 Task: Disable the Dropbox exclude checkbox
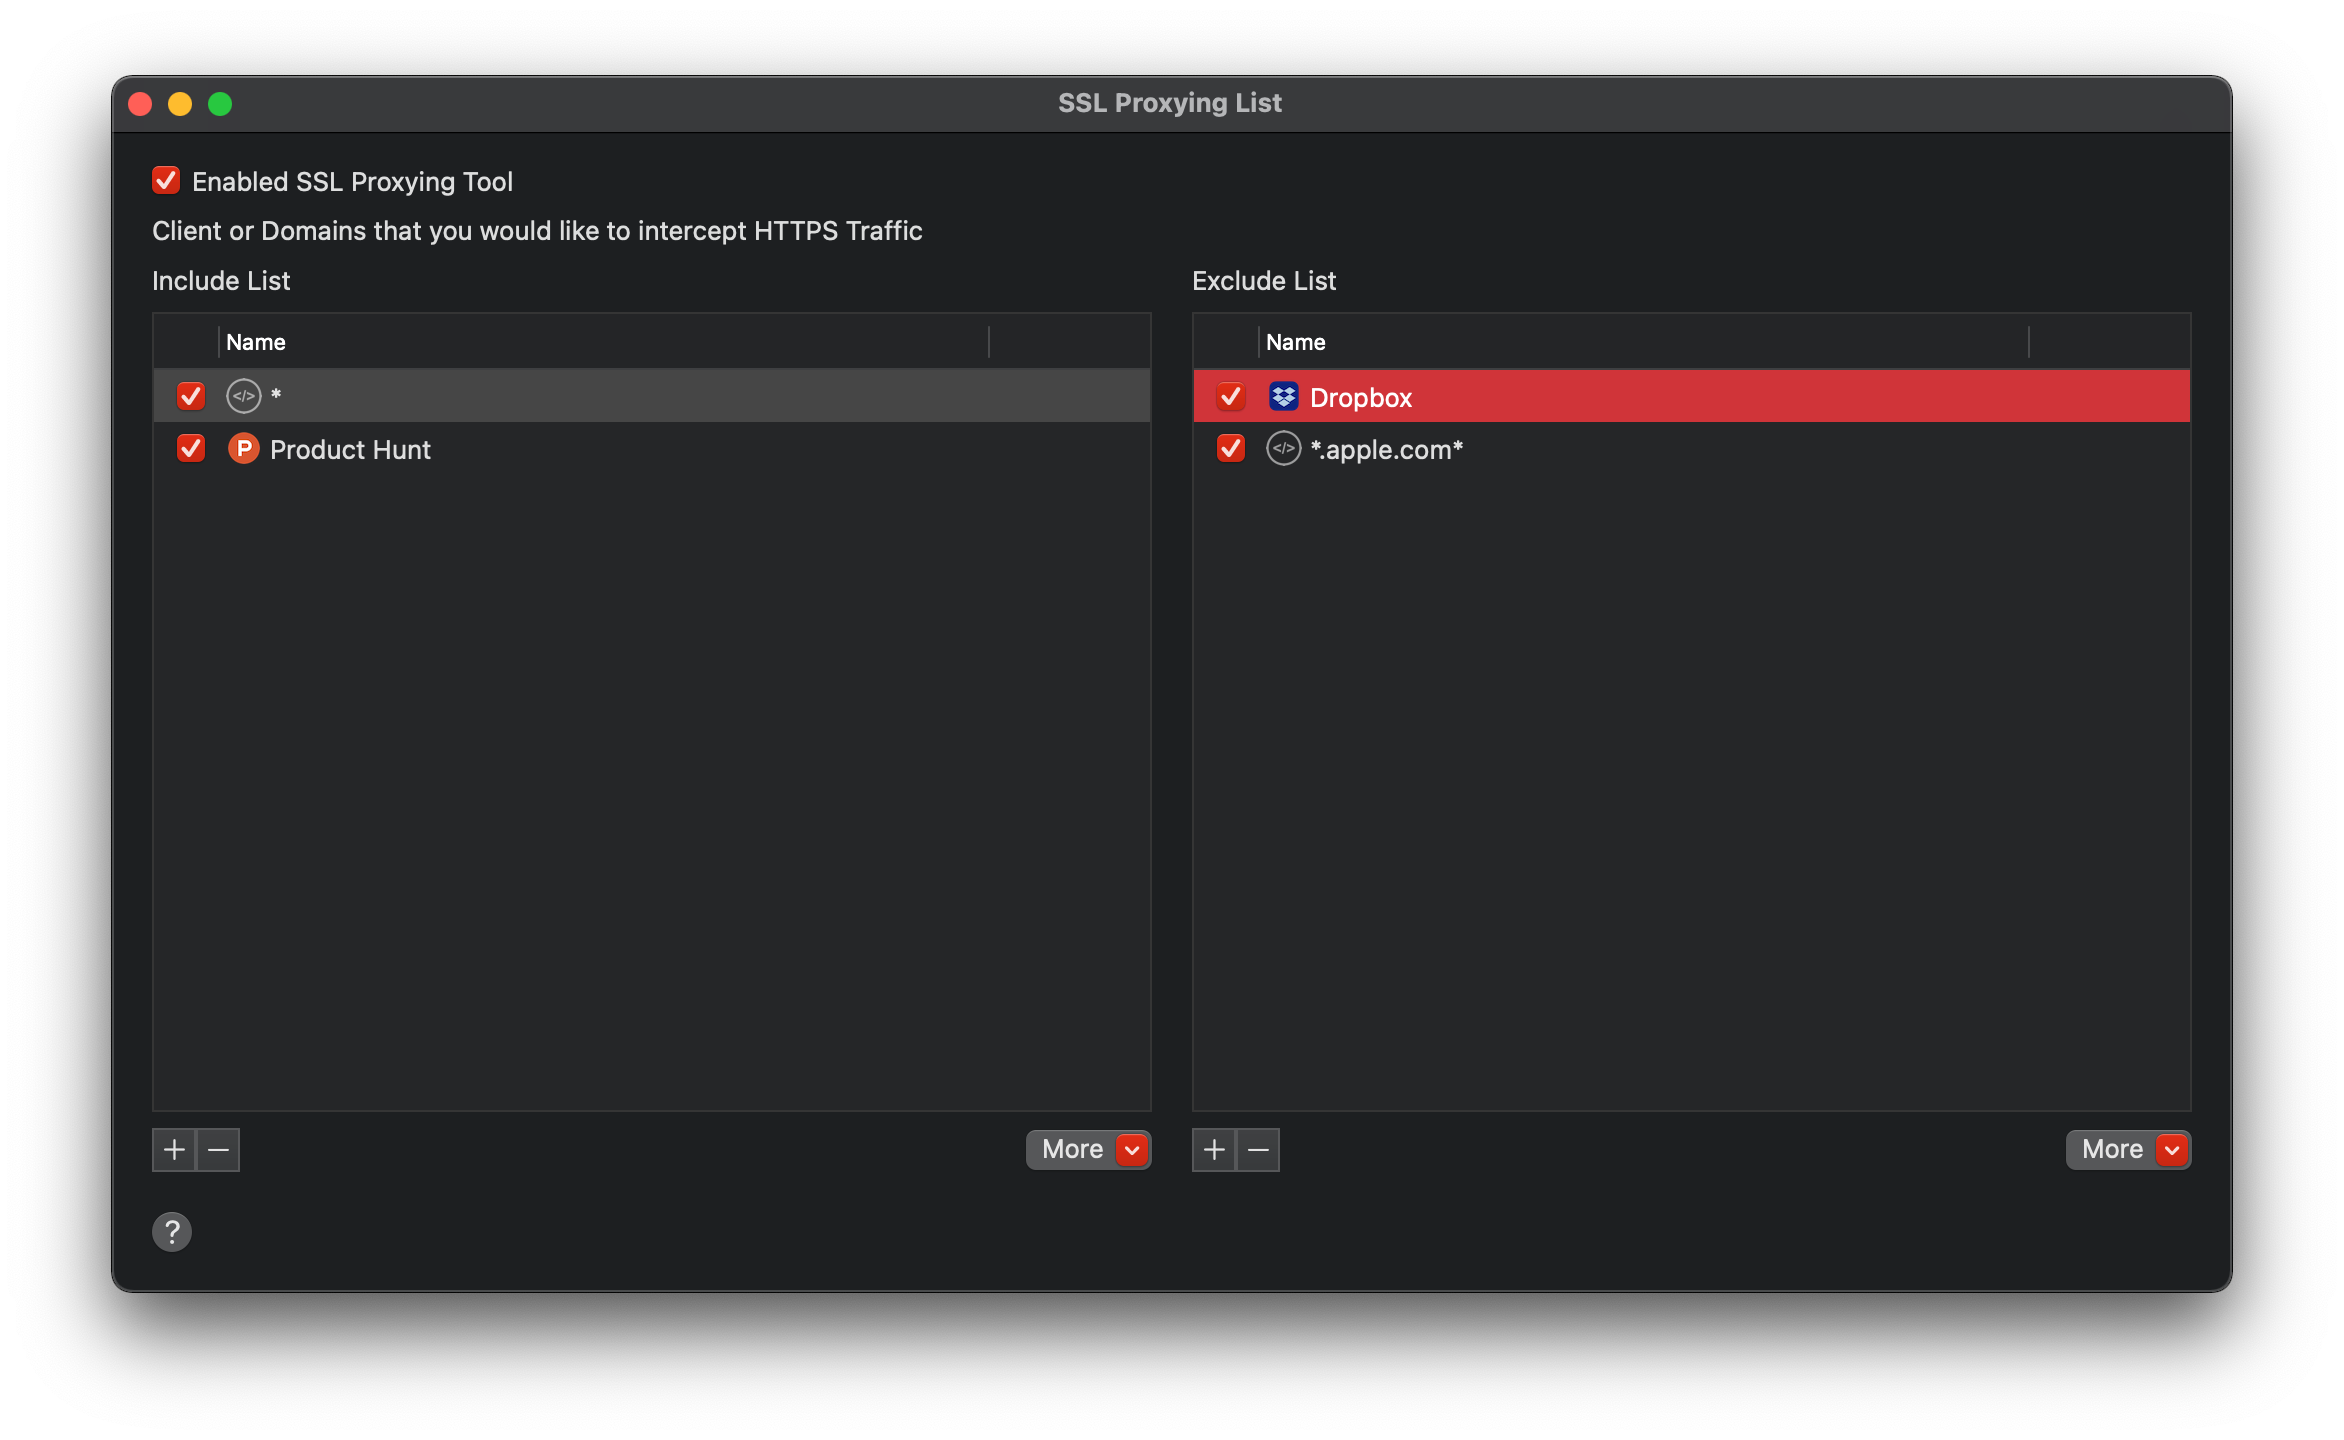(1231, 397)
